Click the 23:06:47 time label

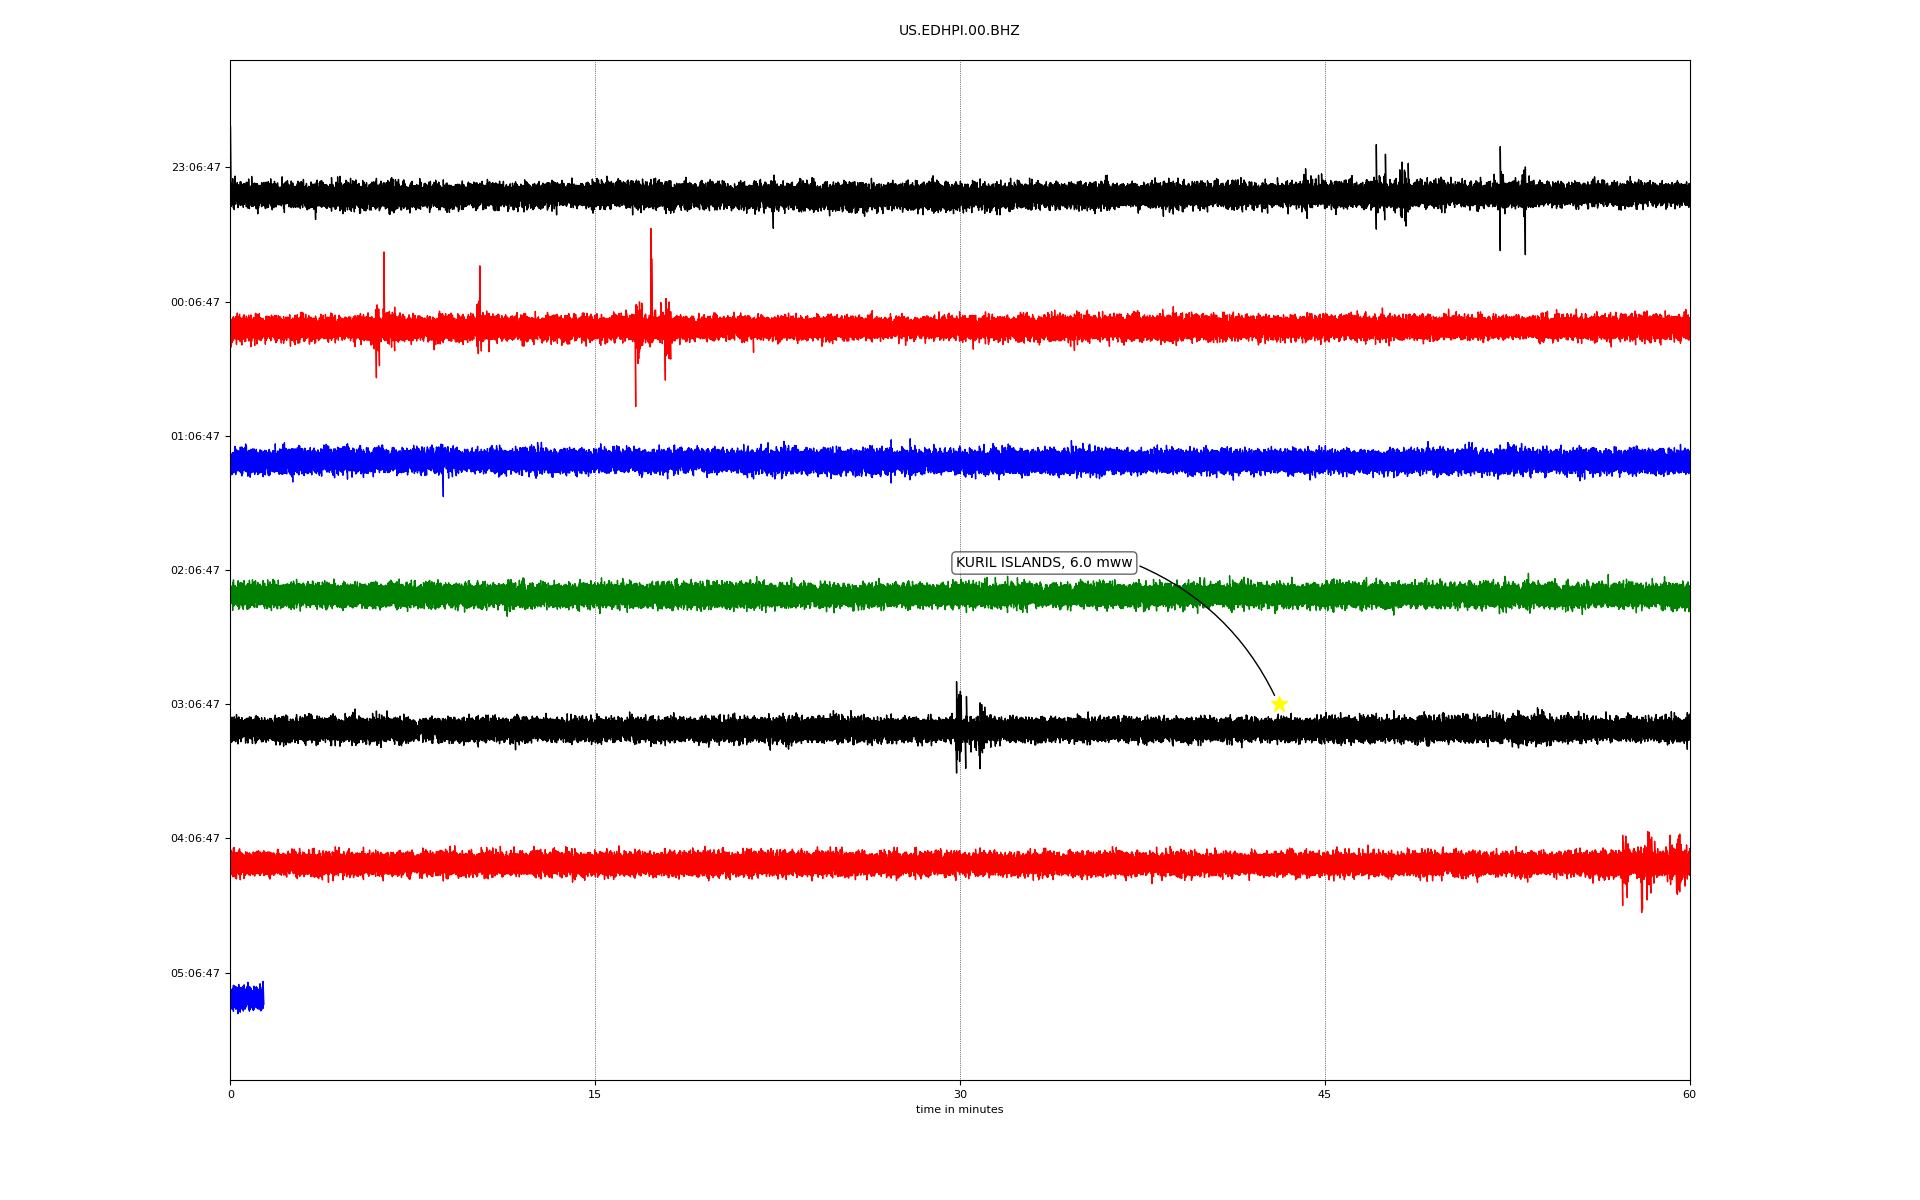click(x=196, y=168)
